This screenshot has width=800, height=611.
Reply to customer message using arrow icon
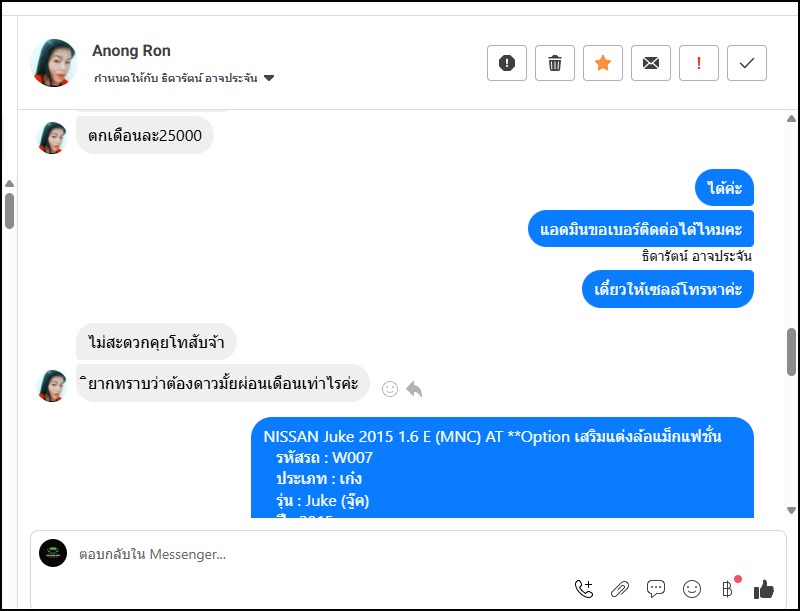pyautogui.click(x=414, y=388)
